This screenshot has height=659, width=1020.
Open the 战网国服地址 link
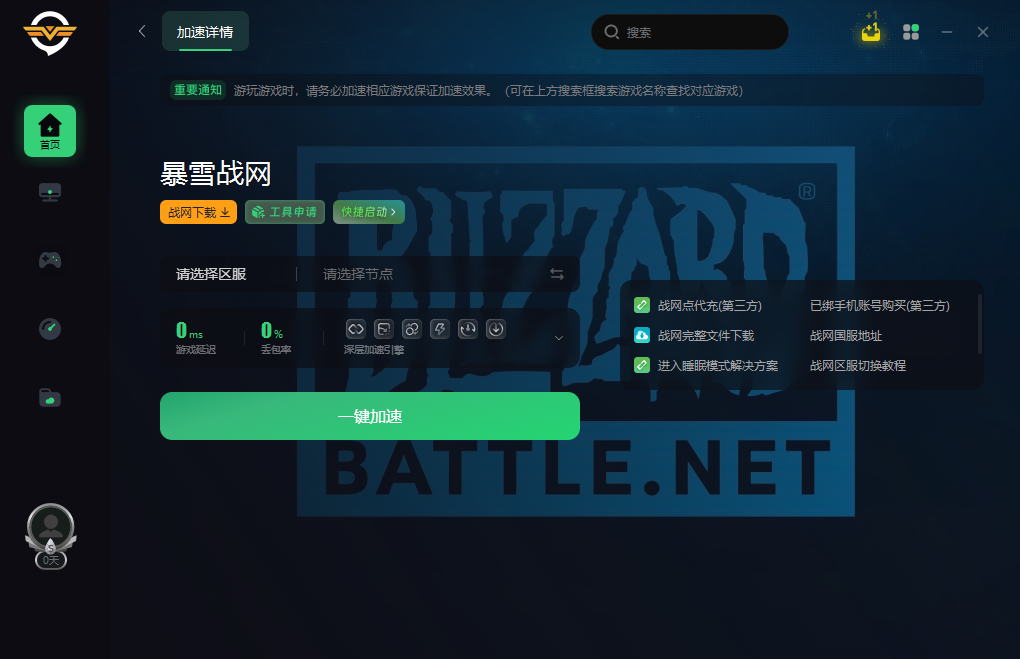tap(846, 336)
